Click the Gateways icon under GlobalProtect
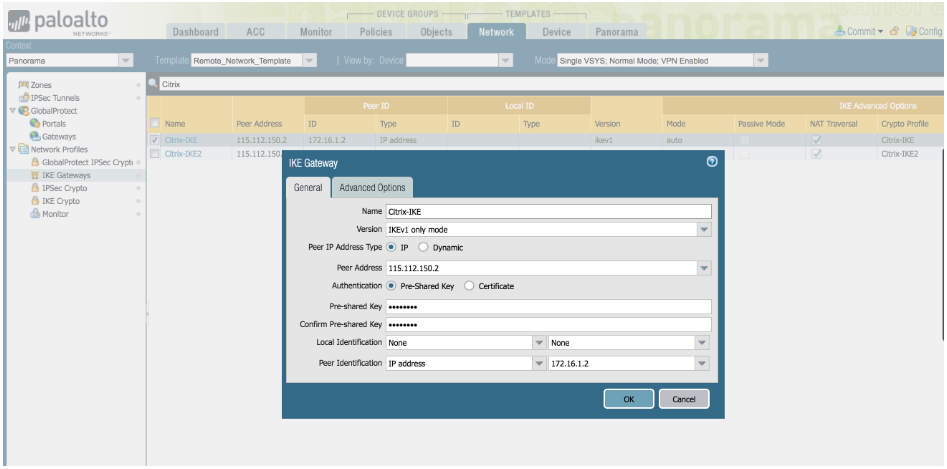Image resolution: width=947 pixels, height=469 pixels. pyautogui.click(x=35, y=136)
